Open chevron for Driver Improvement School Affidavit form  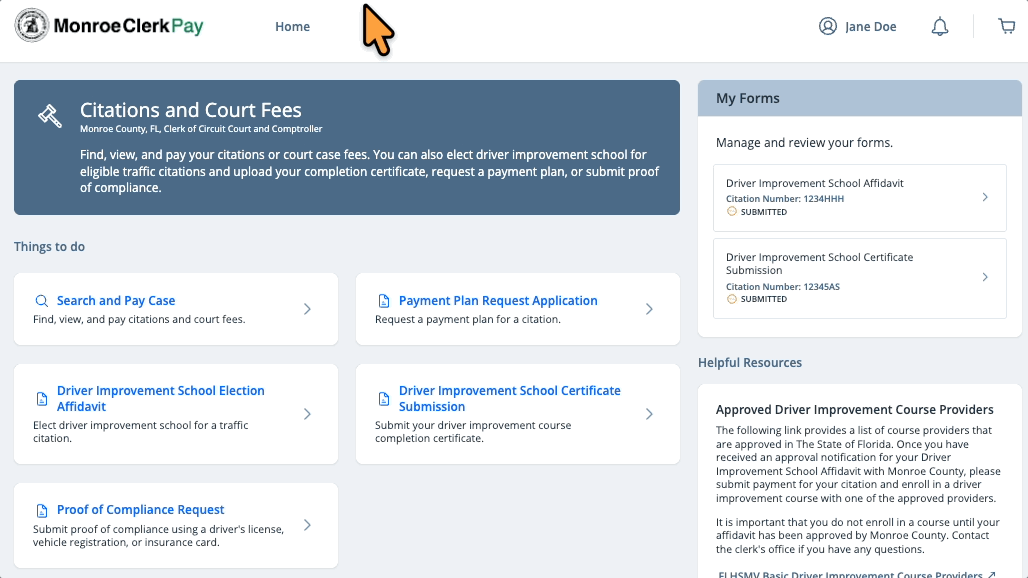tap(984, 197)
